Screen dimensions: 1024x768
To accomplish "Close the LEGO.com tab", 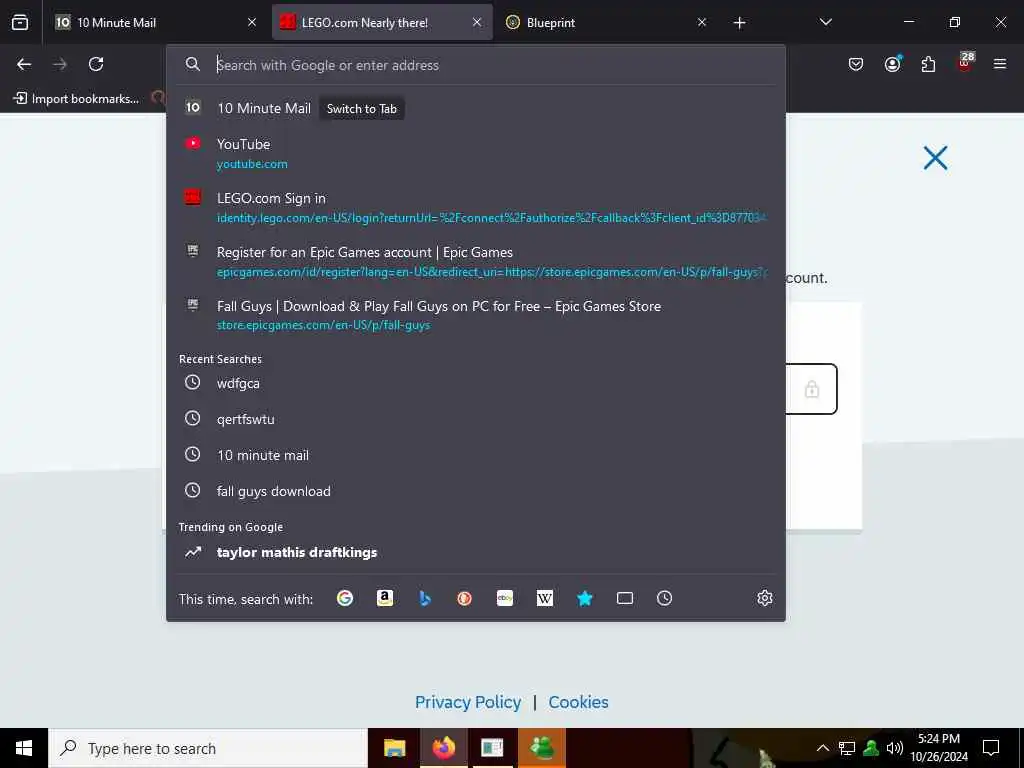I will [x=477, y=22].
